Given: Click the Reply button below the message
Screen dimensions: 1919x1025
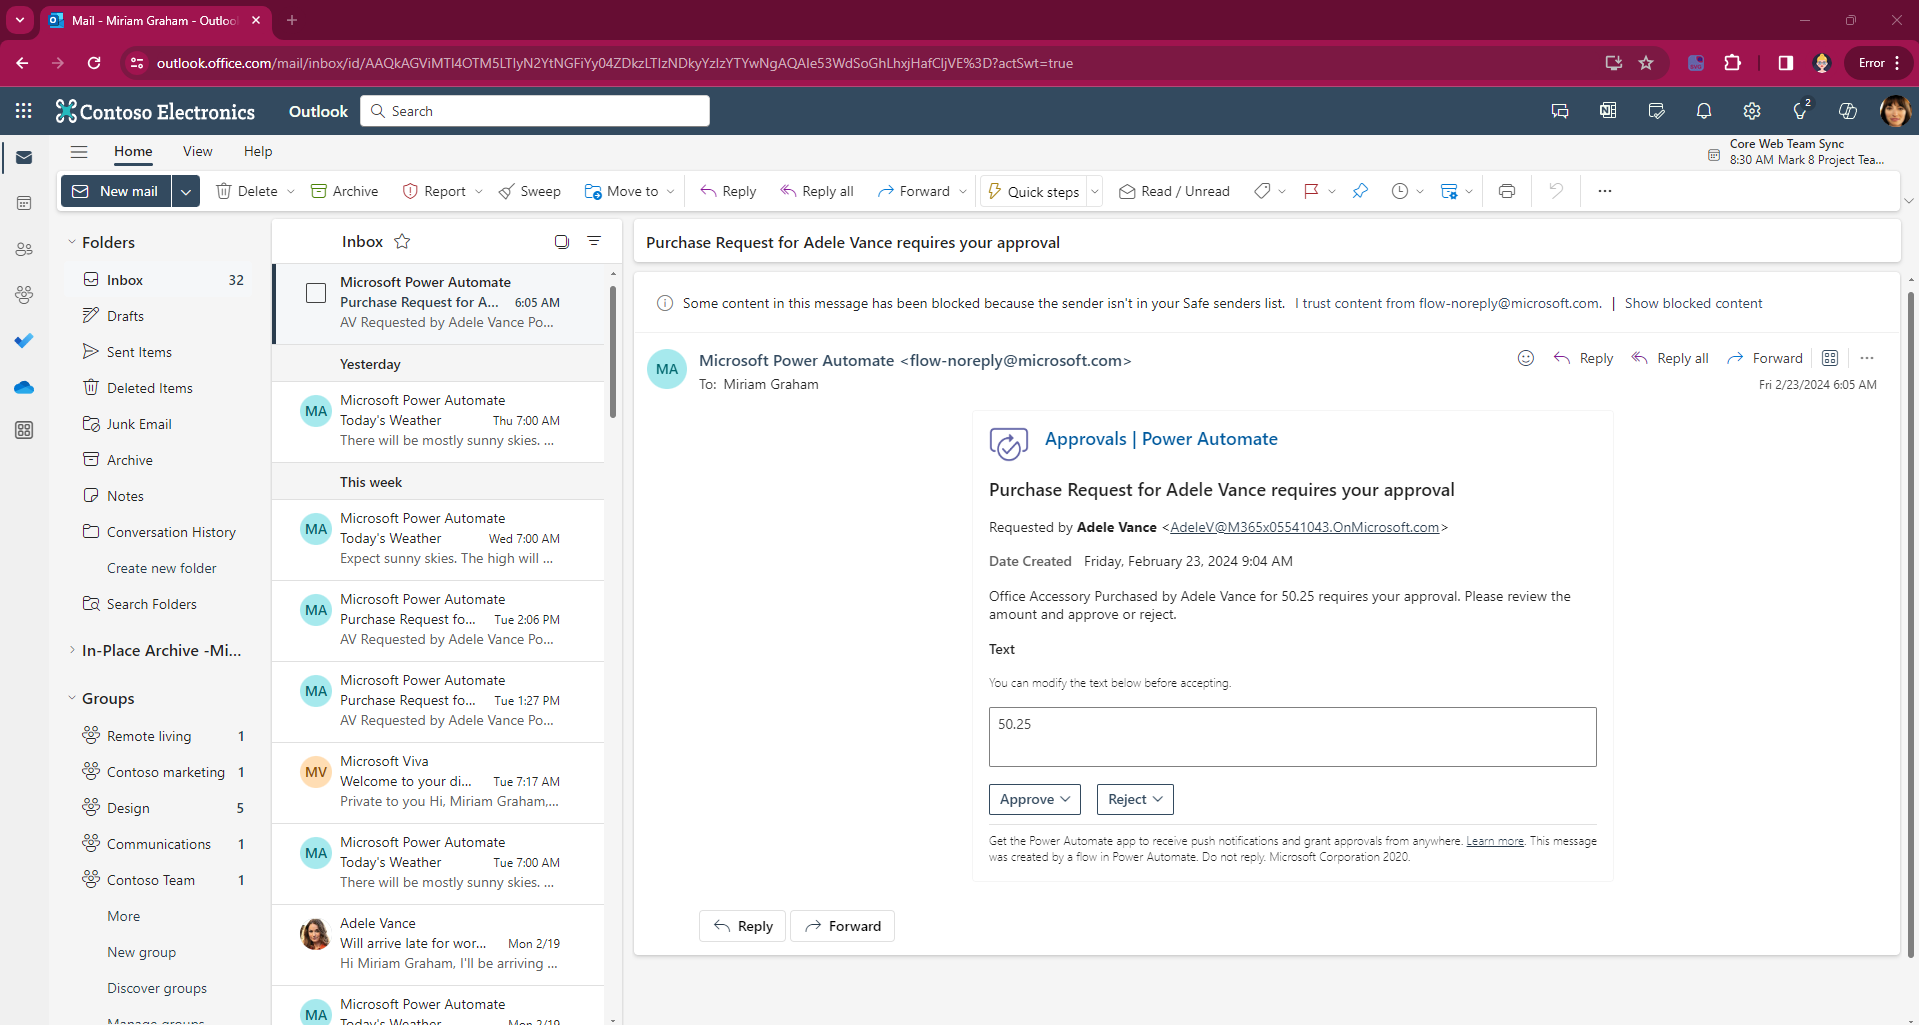Looking at the screenshot, I should pos(743,926).
